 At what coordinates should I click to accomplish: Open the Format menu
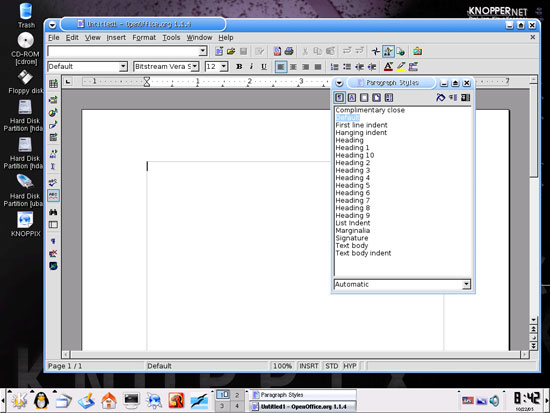[x=144, y=38]
